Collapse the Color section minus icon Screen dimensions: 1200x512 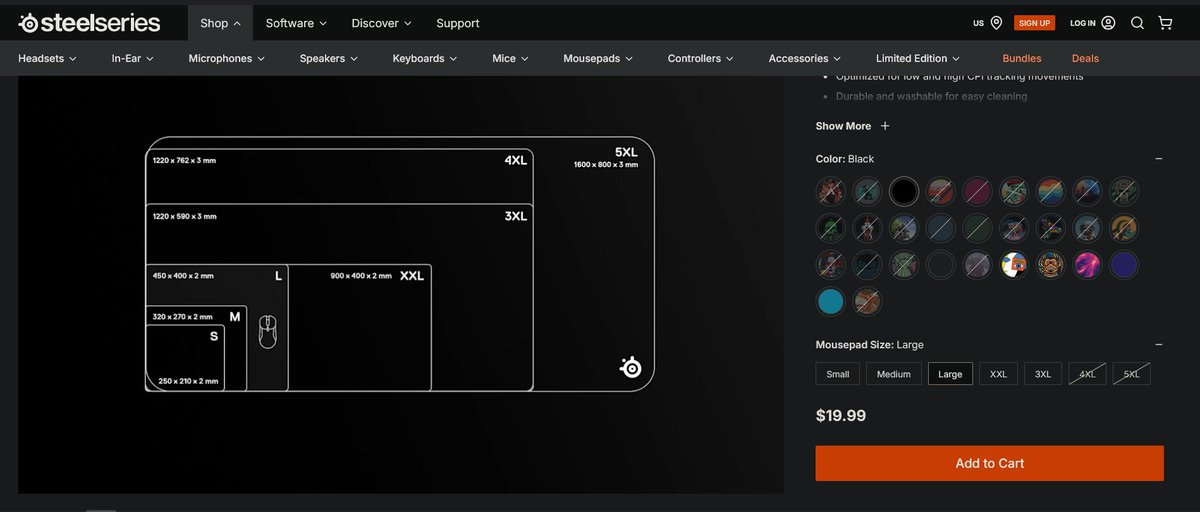pos(1158,159)
